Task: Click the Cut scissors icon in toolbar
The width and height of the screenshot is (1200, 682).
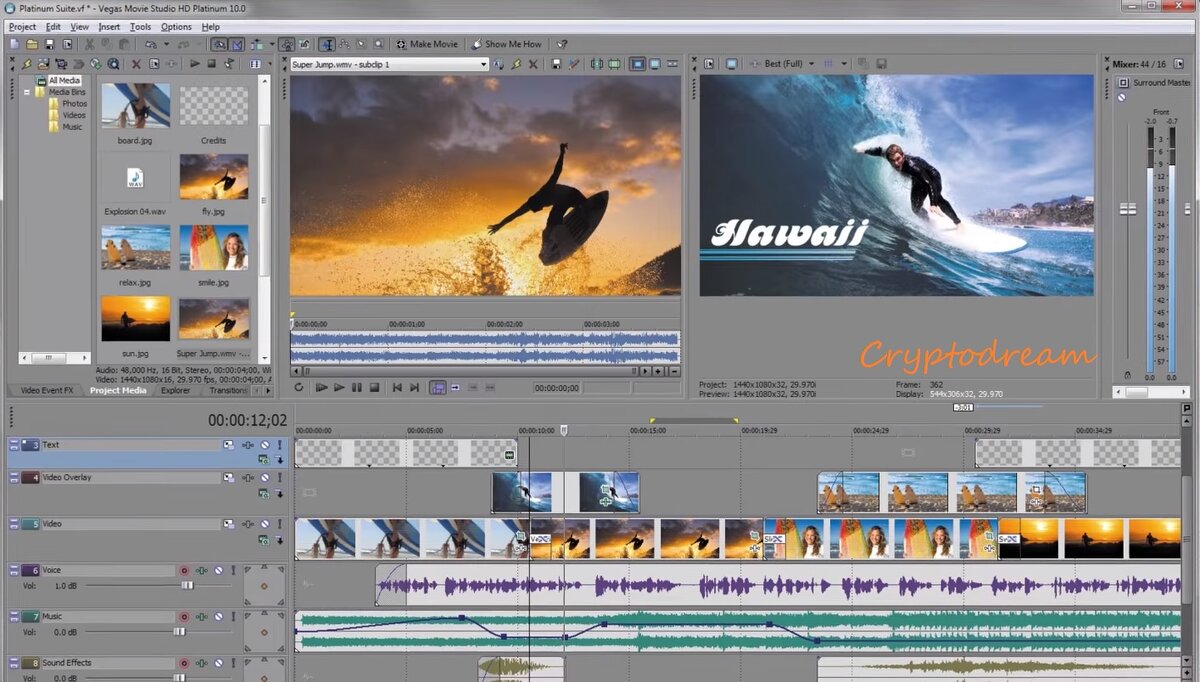Action: tap(89, 44)
